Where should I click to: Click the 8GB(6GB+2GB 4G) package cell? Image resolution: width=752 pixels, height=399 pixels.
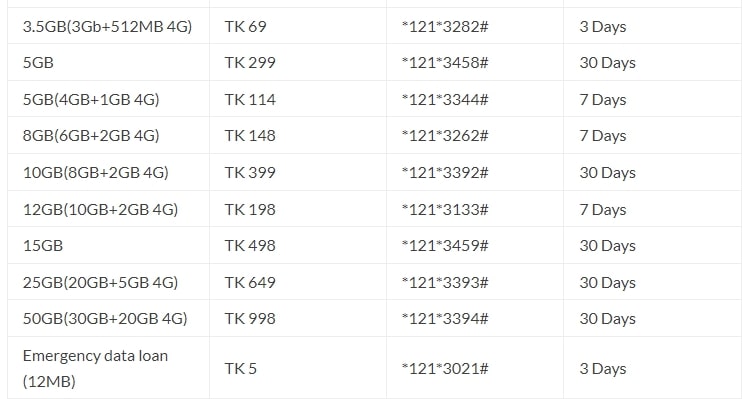click(91, 136)
